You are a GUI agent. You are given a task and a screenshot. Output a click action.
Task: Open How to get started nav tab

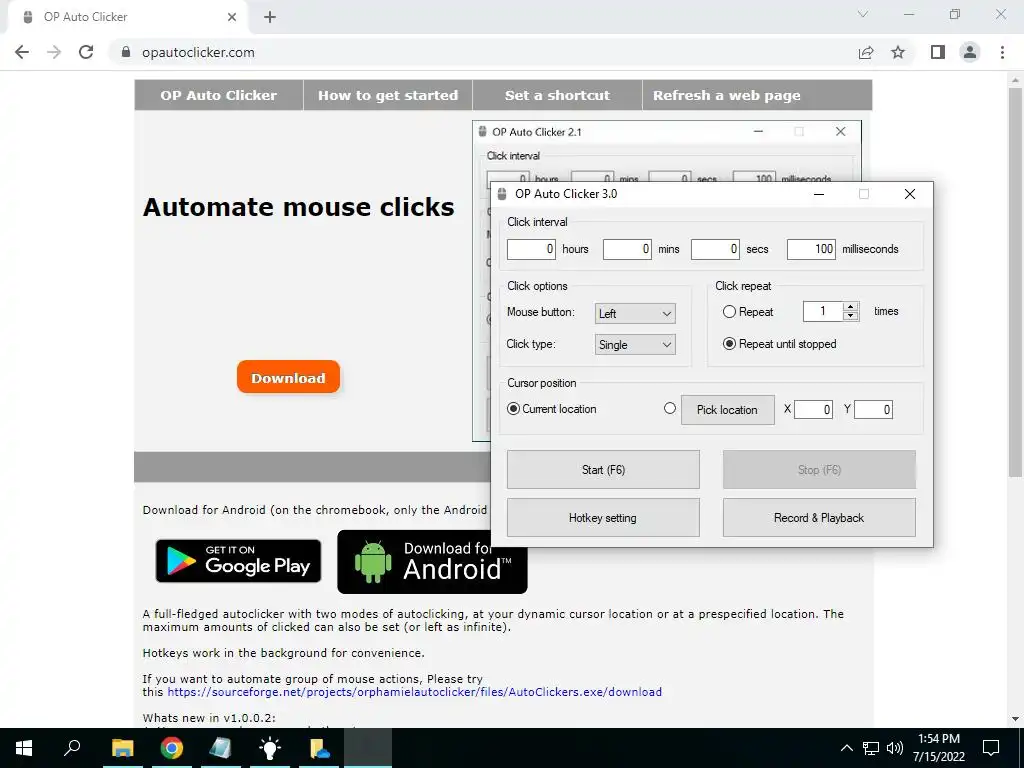tap(388, 95)
